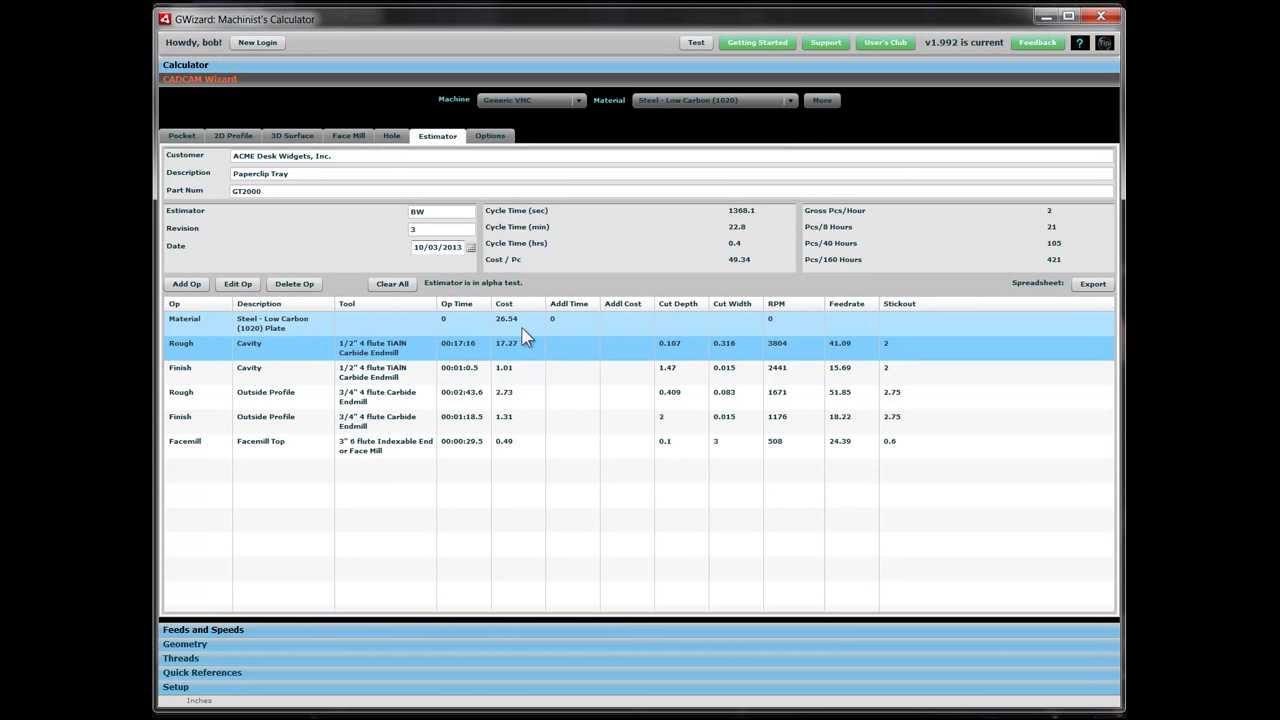The image size is (1280, 720).
Task: Click the Description field with Paperclip Tray
Action: 672,174
